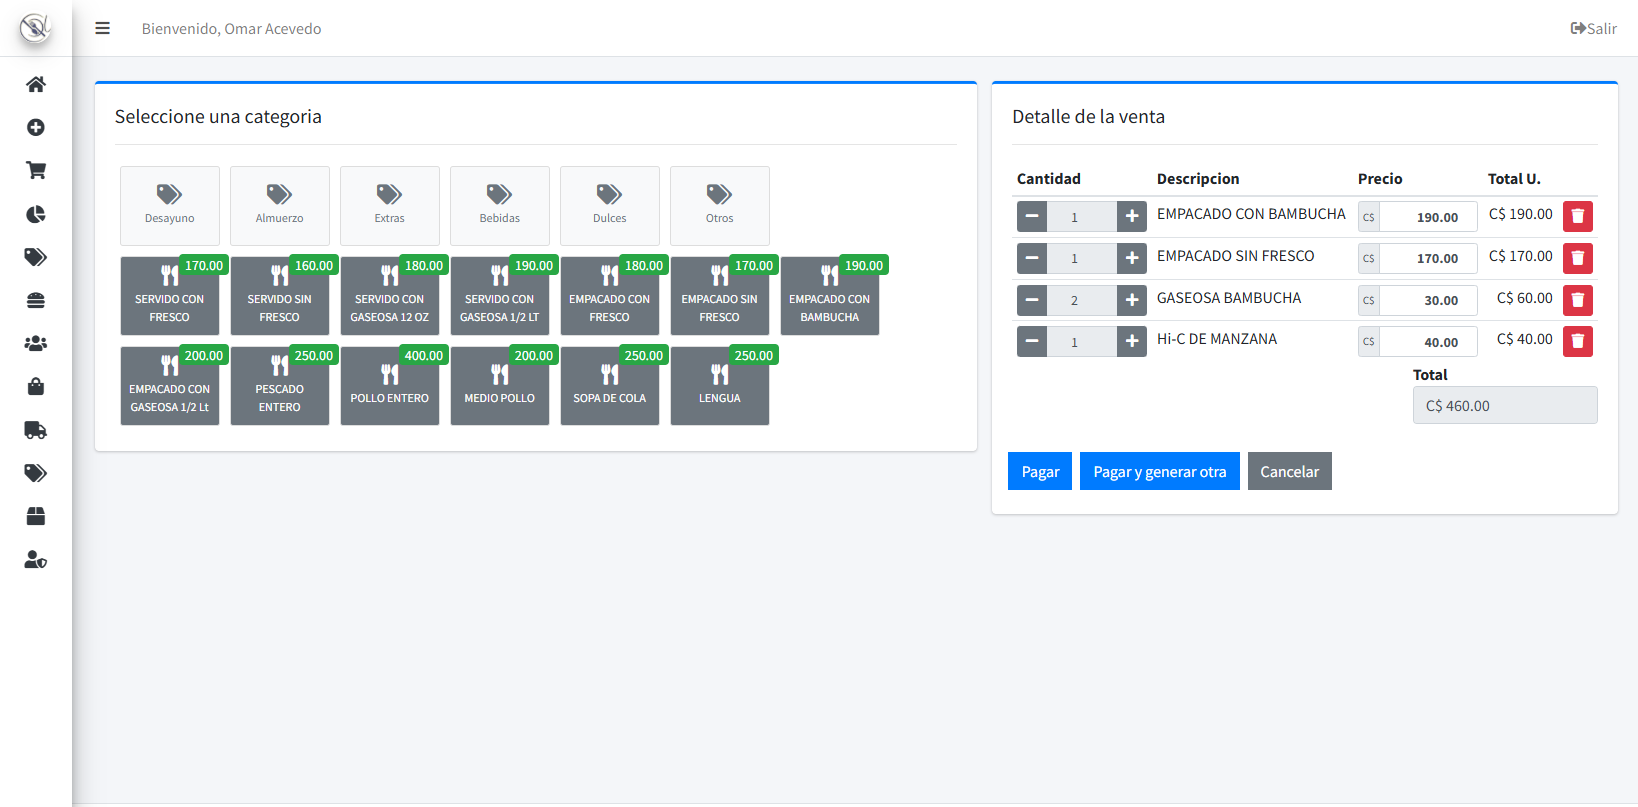Edit price field of GASEOSA BAMBUCHA
This screenshot has height=807, width=1638.
click(x=1428, y=300)
